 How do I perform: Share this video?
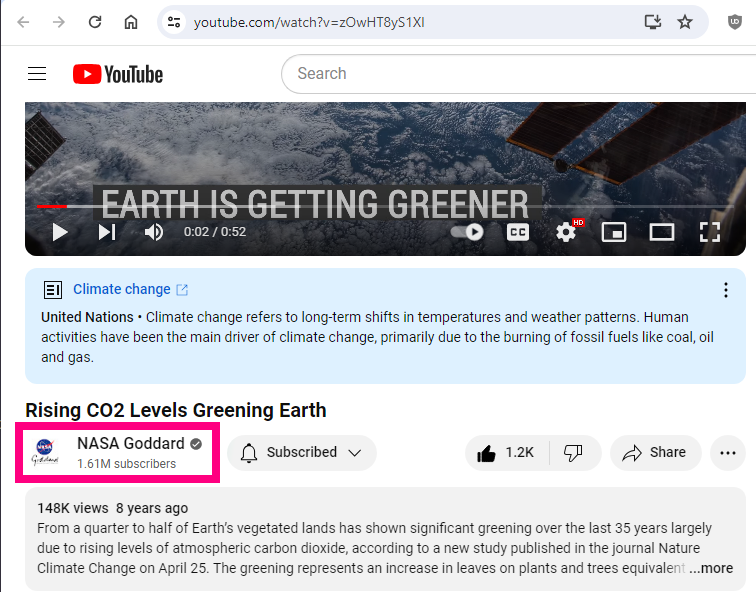point(654,453)
